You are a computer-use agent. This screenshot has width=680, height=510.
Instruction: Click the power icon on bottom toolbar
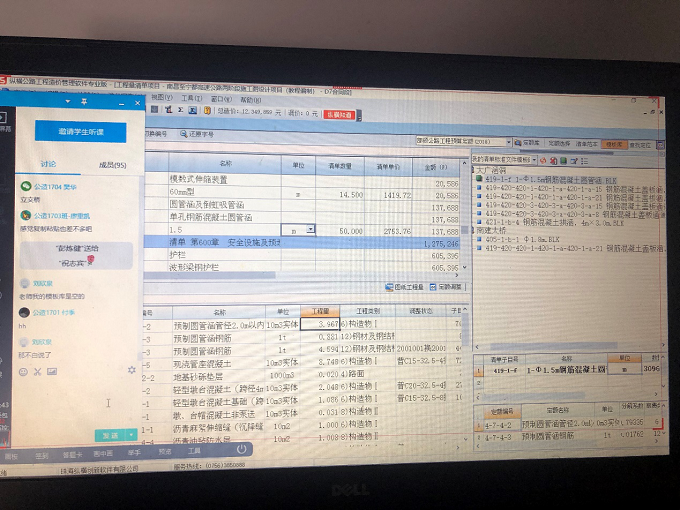(x=241, y=450)
